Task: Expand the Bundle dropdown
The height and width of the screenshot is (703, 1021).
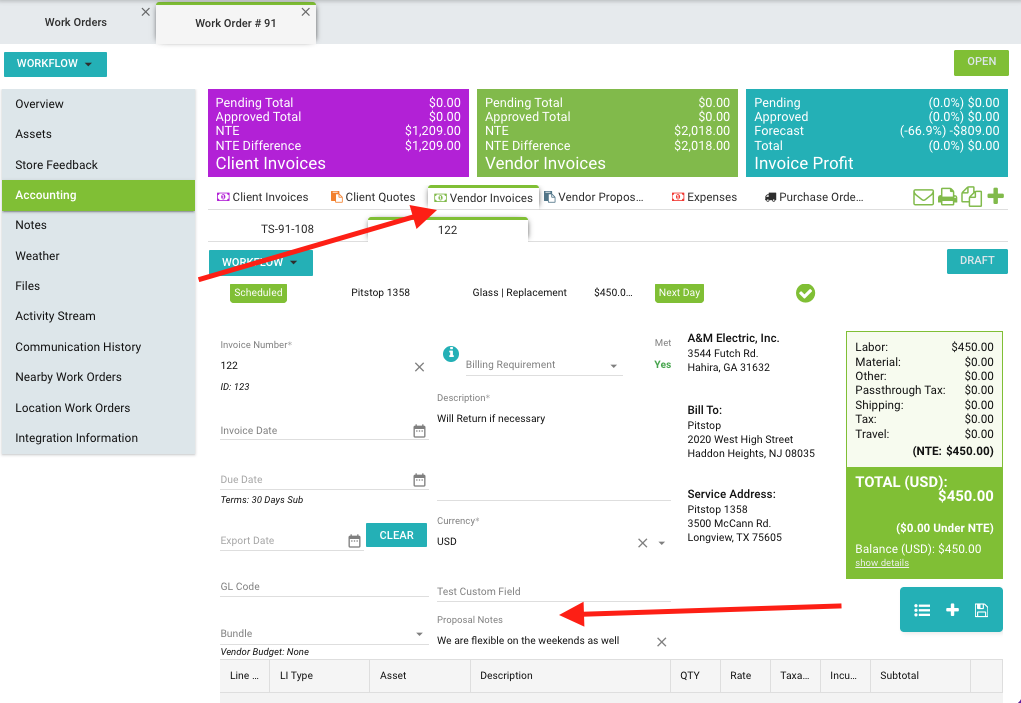Action: pyautogui.click(x=419, y=634)
